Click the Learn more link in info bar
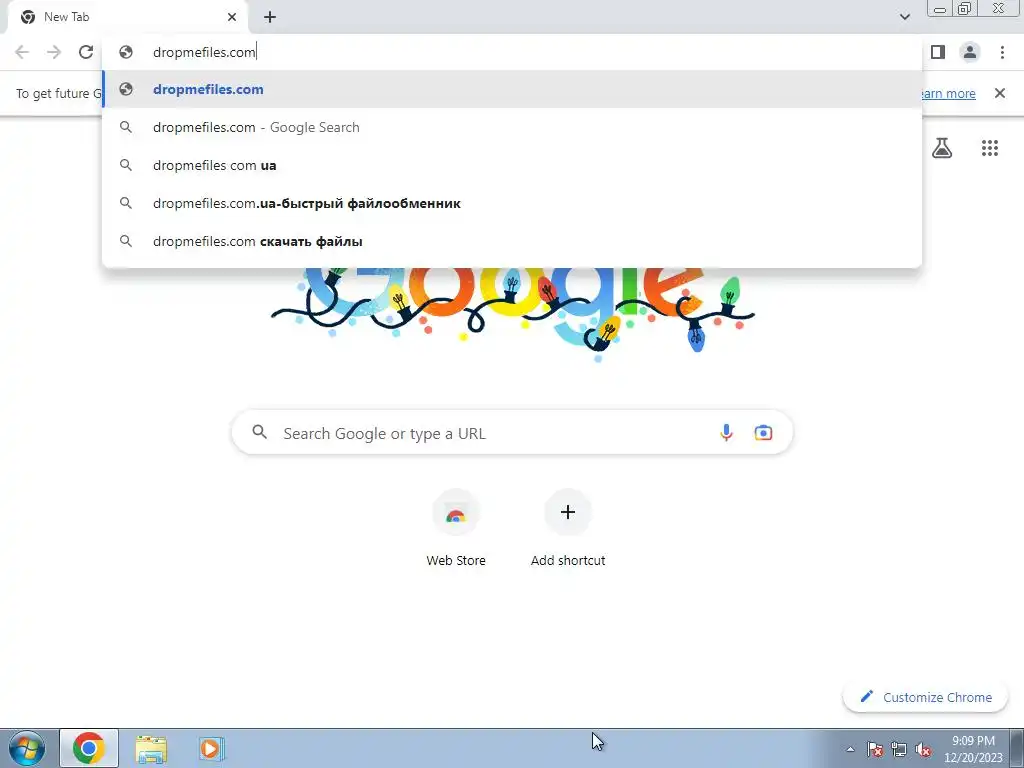Viewport: 1024px width, 768px height. pyautogui.click(x=947, y=93)
